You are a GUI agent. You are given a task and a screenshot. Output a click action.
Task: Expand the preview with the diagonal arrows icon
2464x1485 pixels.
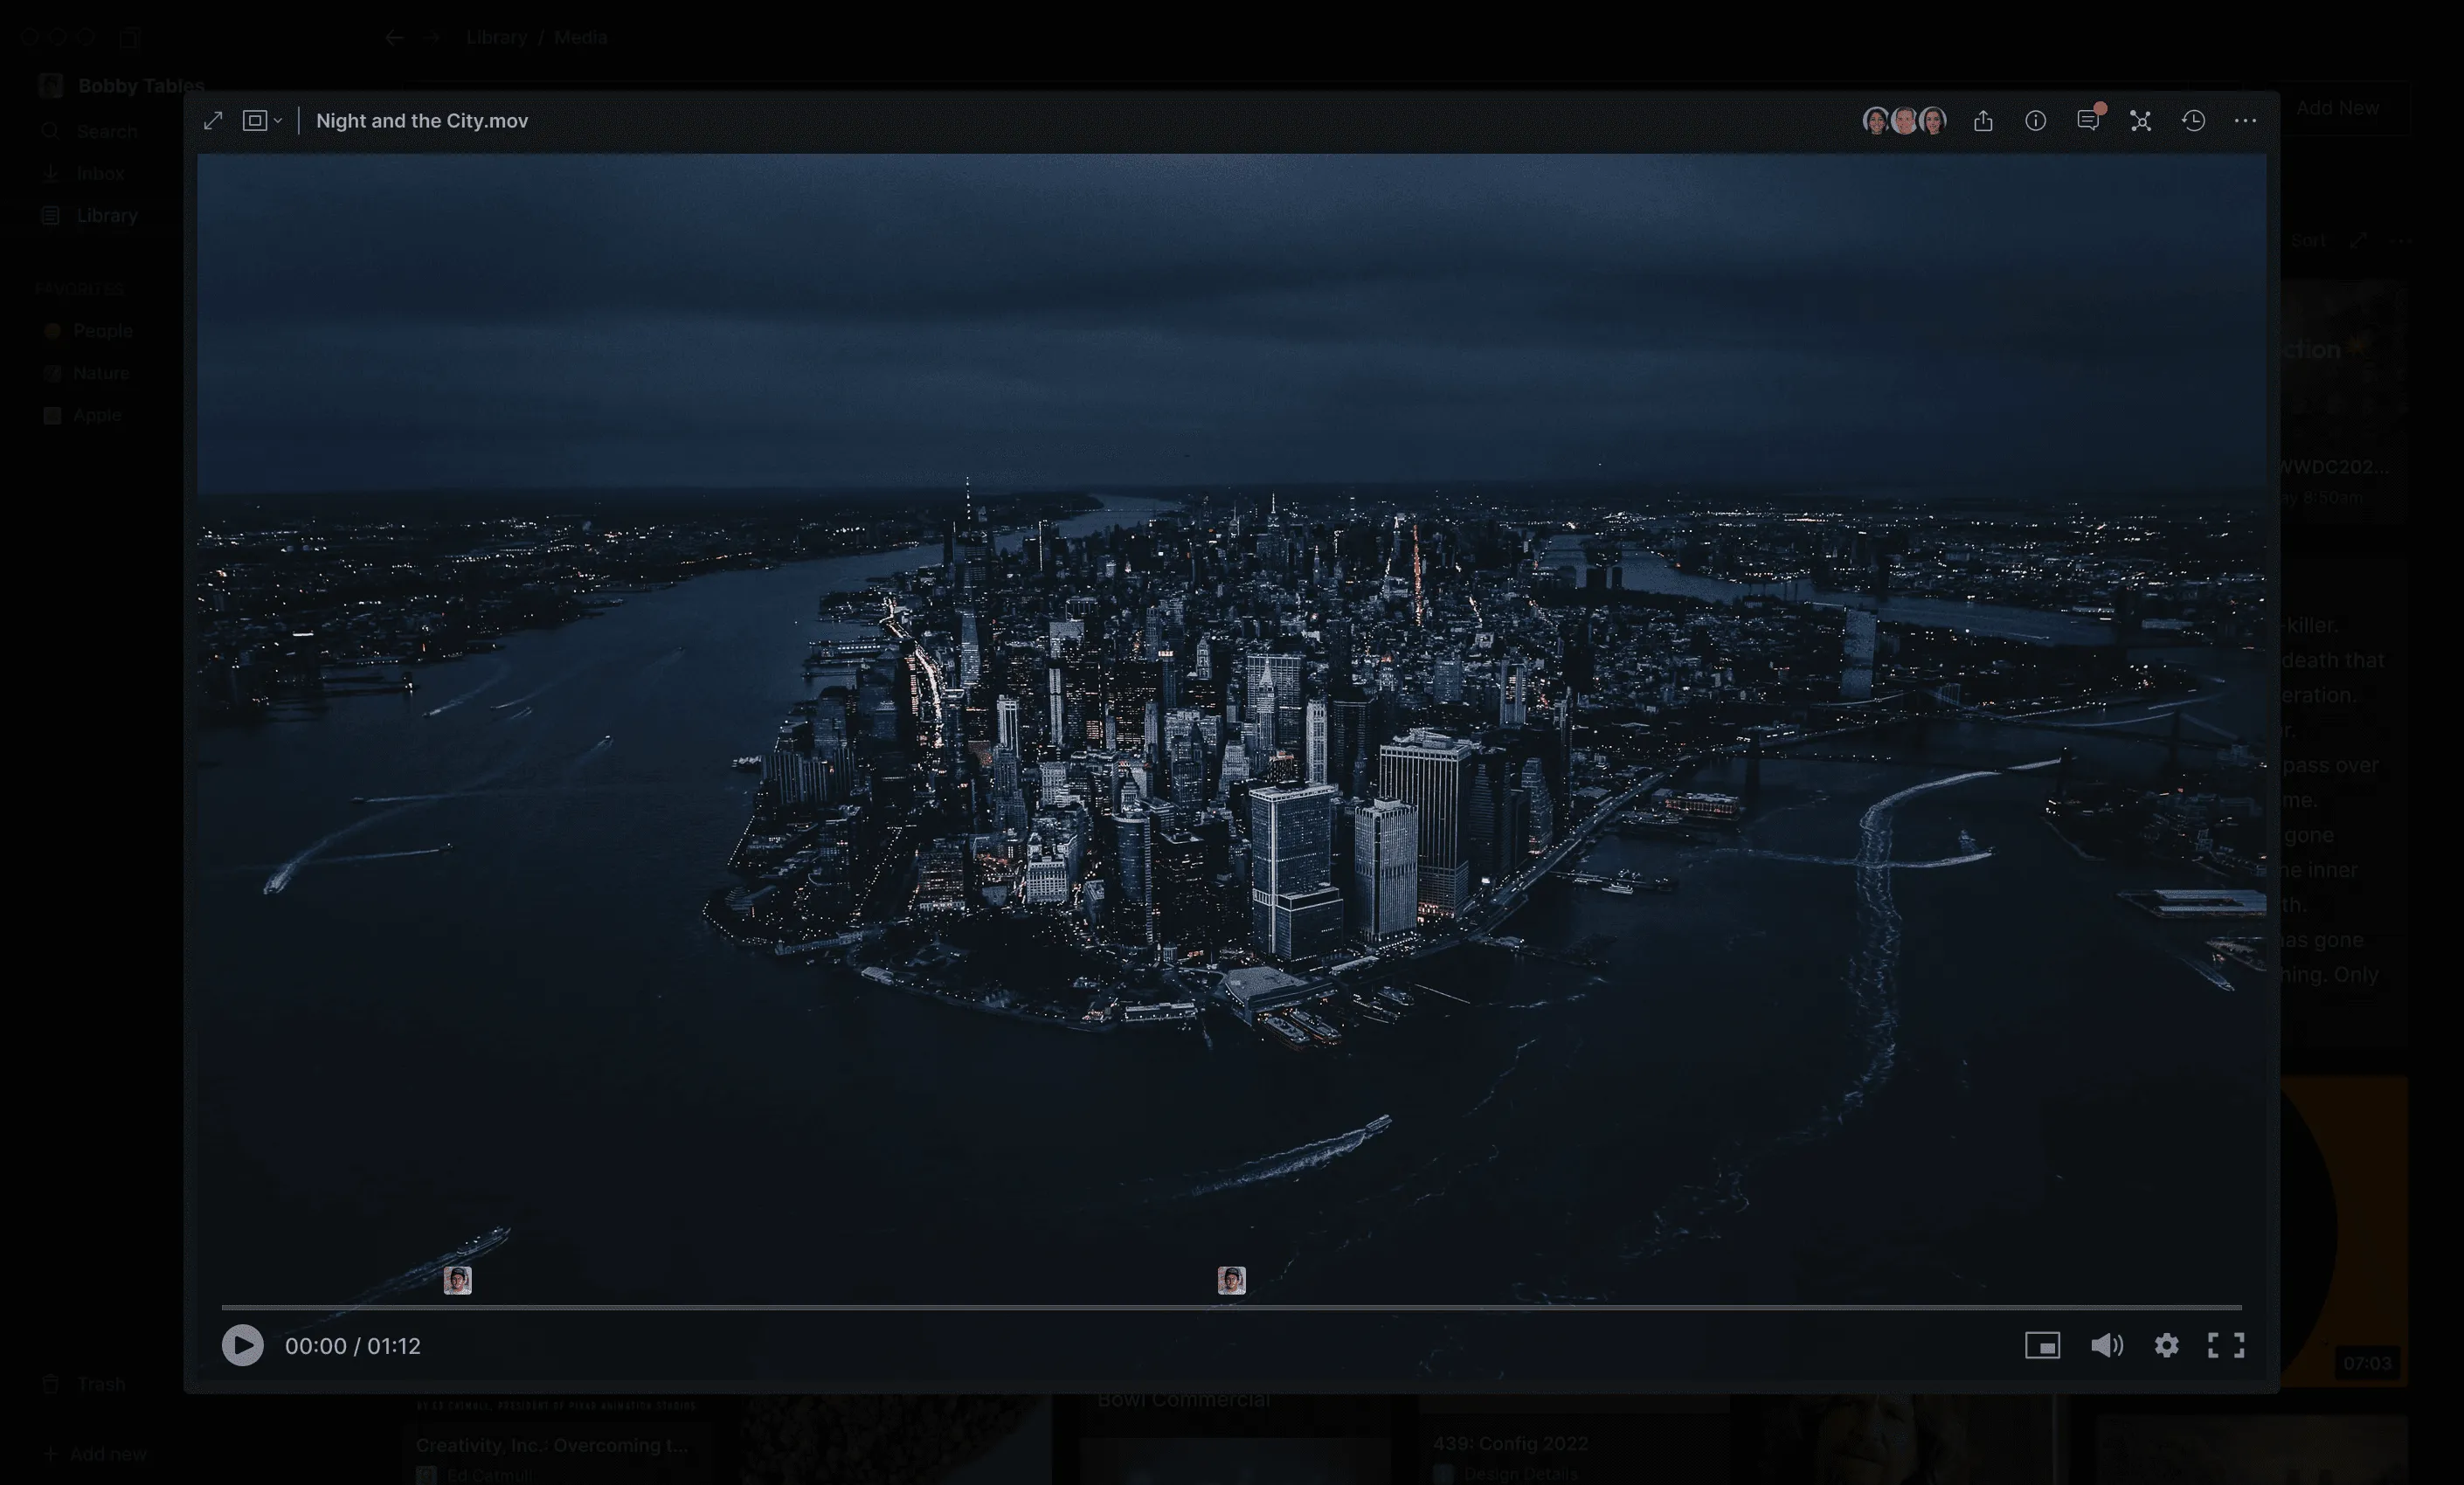click(x=213, y=121)
